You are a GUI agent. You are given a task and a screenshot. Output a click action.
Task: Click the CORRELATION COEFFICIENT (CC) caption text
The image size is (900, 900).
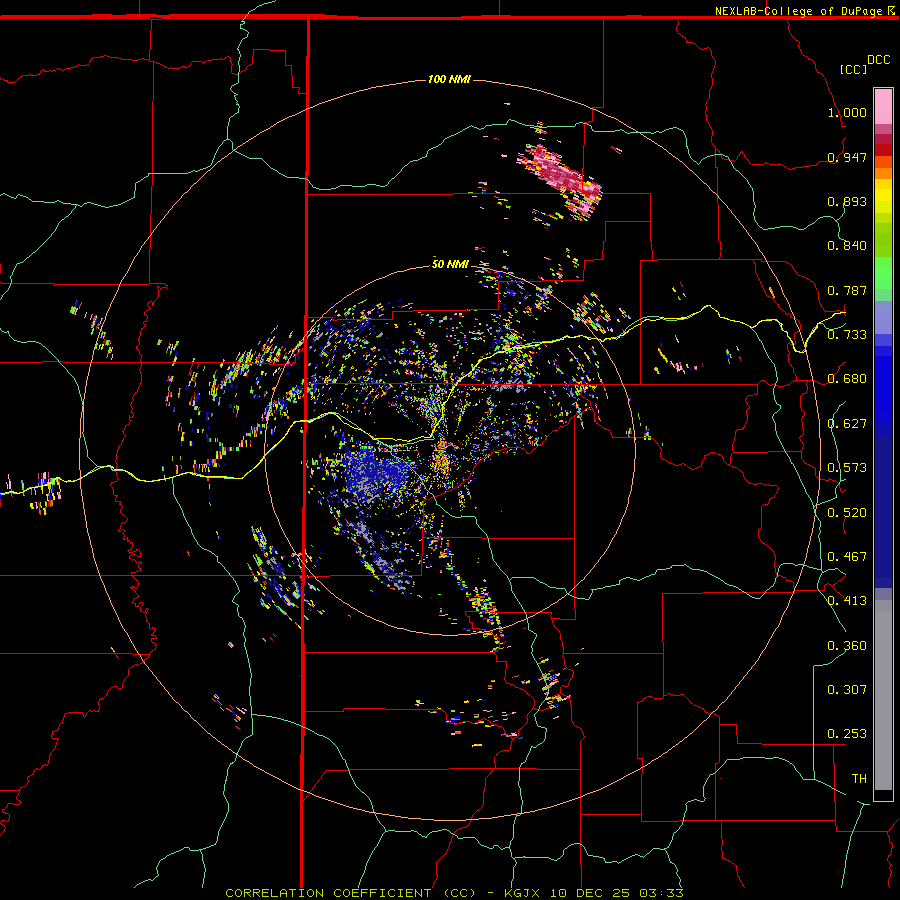point(350,893)
